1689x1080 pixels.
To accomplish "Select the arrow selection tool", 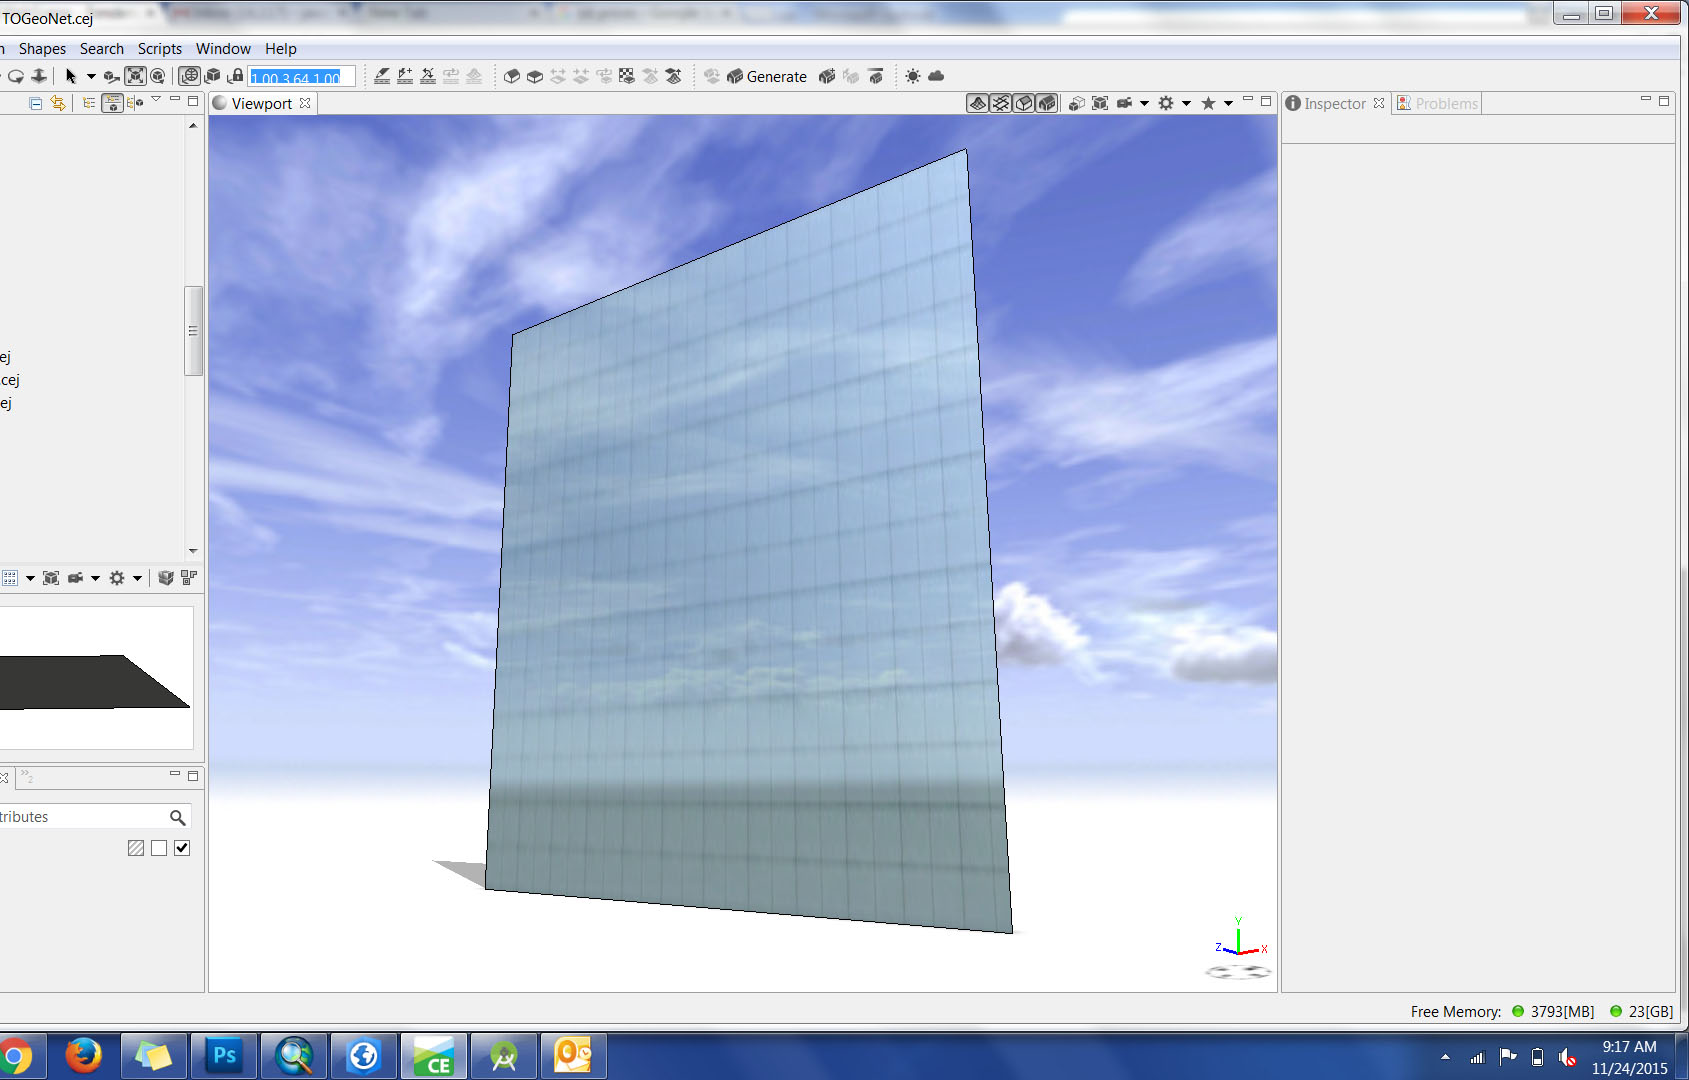I will [x=70, y=76].
